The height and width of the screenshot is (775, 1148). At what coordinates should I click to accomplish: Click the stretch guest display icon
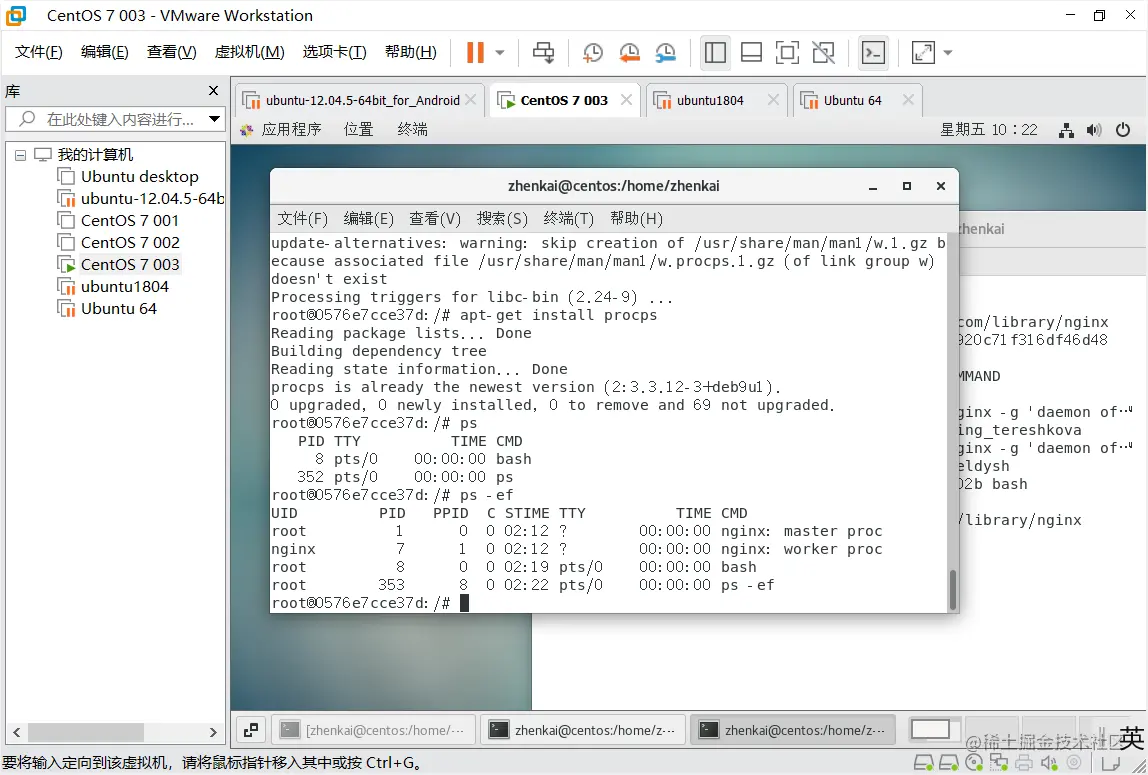[923, 52]
